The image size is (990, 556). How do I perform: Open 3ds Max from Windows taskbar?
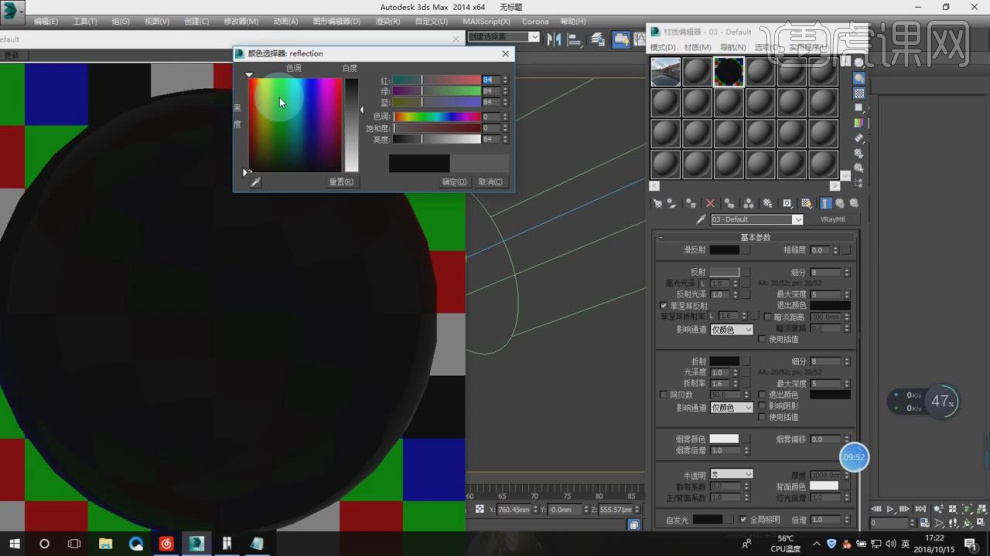(196, 543)
